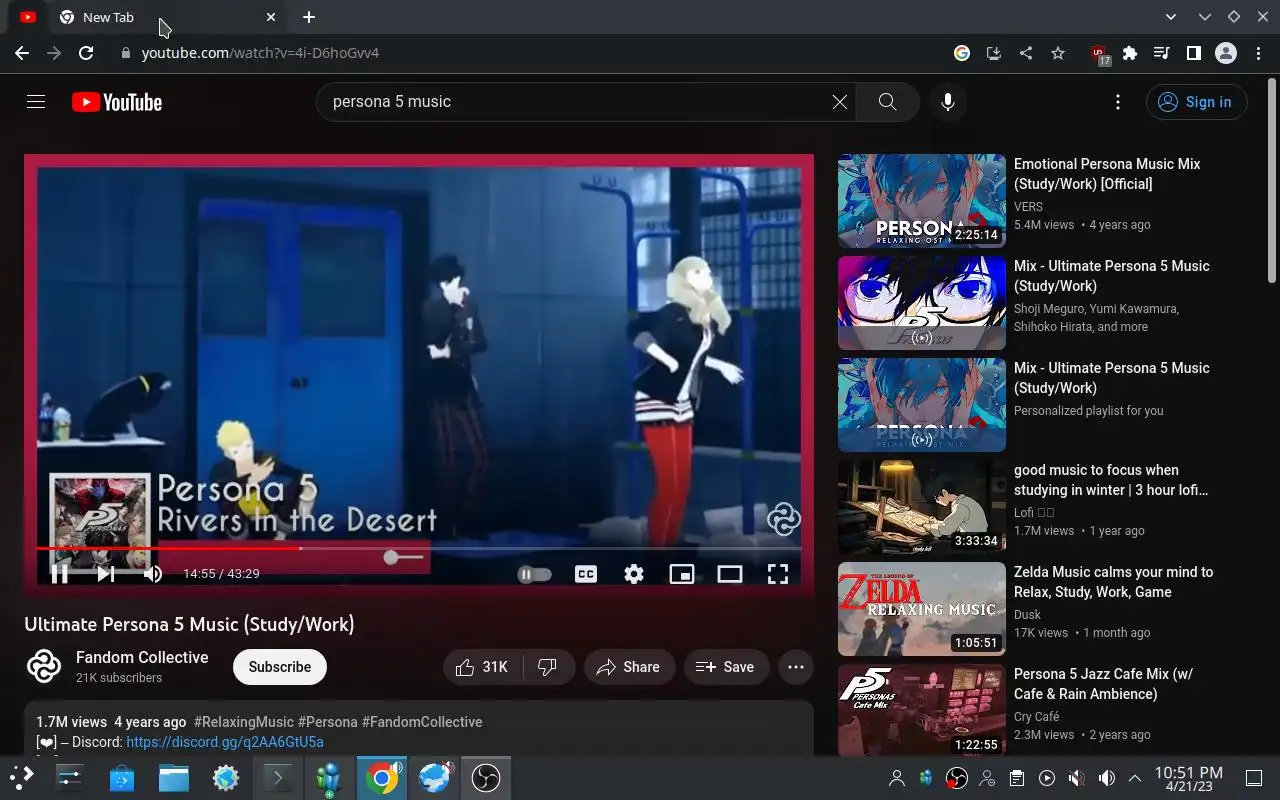Pause the video playback
The height and width of the screenshot is (800, 1280).
[x=60, y=574]
